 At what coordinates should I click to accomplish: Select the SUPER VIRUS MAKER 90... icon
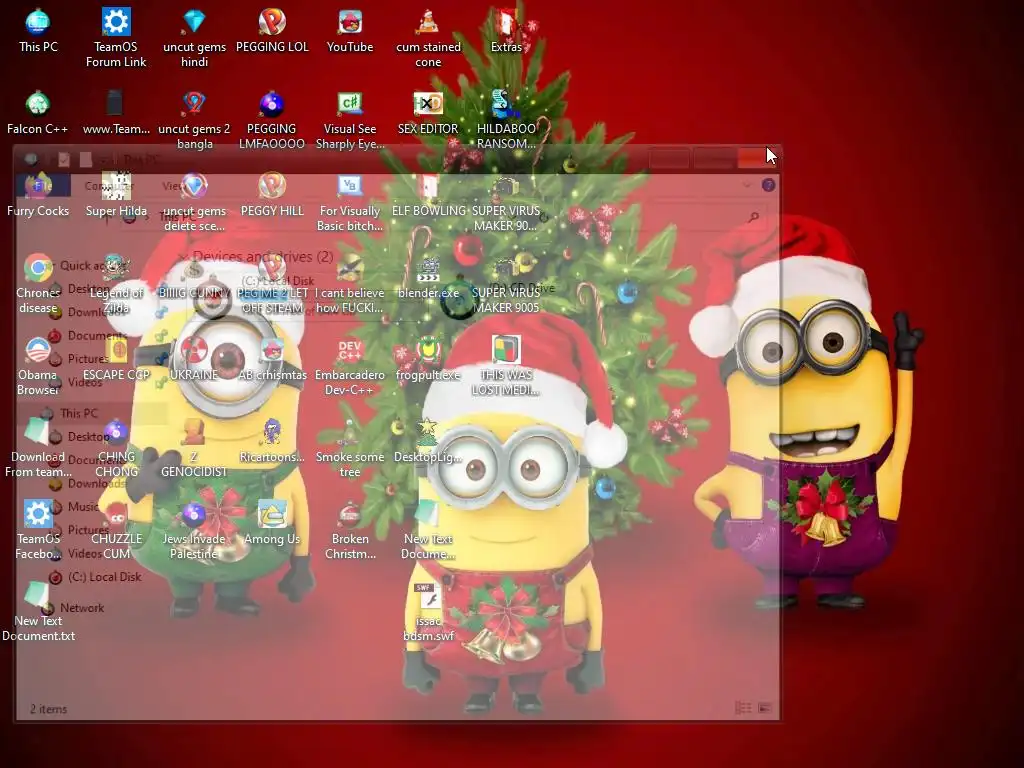[x=506, y=202]
